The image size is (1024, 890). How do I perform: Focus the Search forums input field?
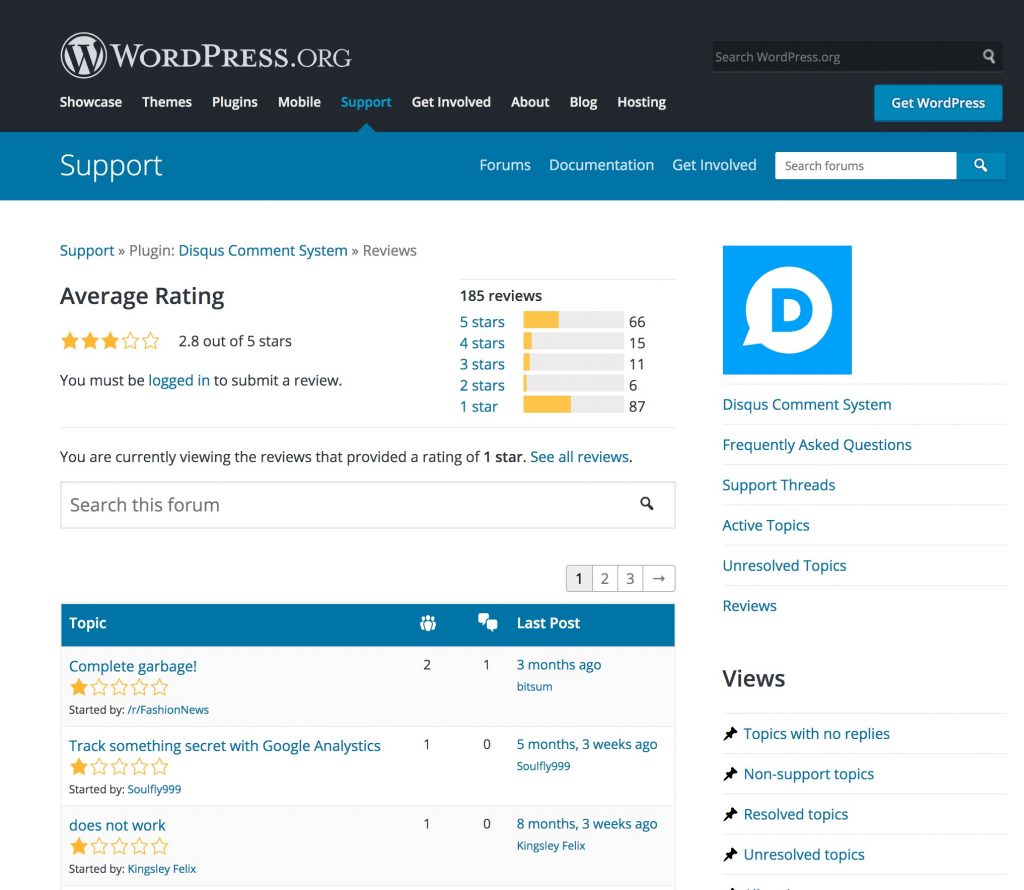866,166
